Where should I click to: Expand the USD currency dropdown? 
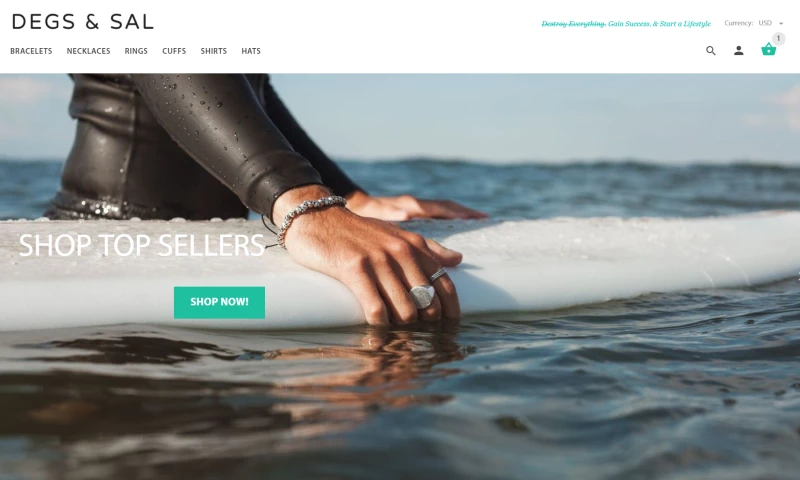770,23
